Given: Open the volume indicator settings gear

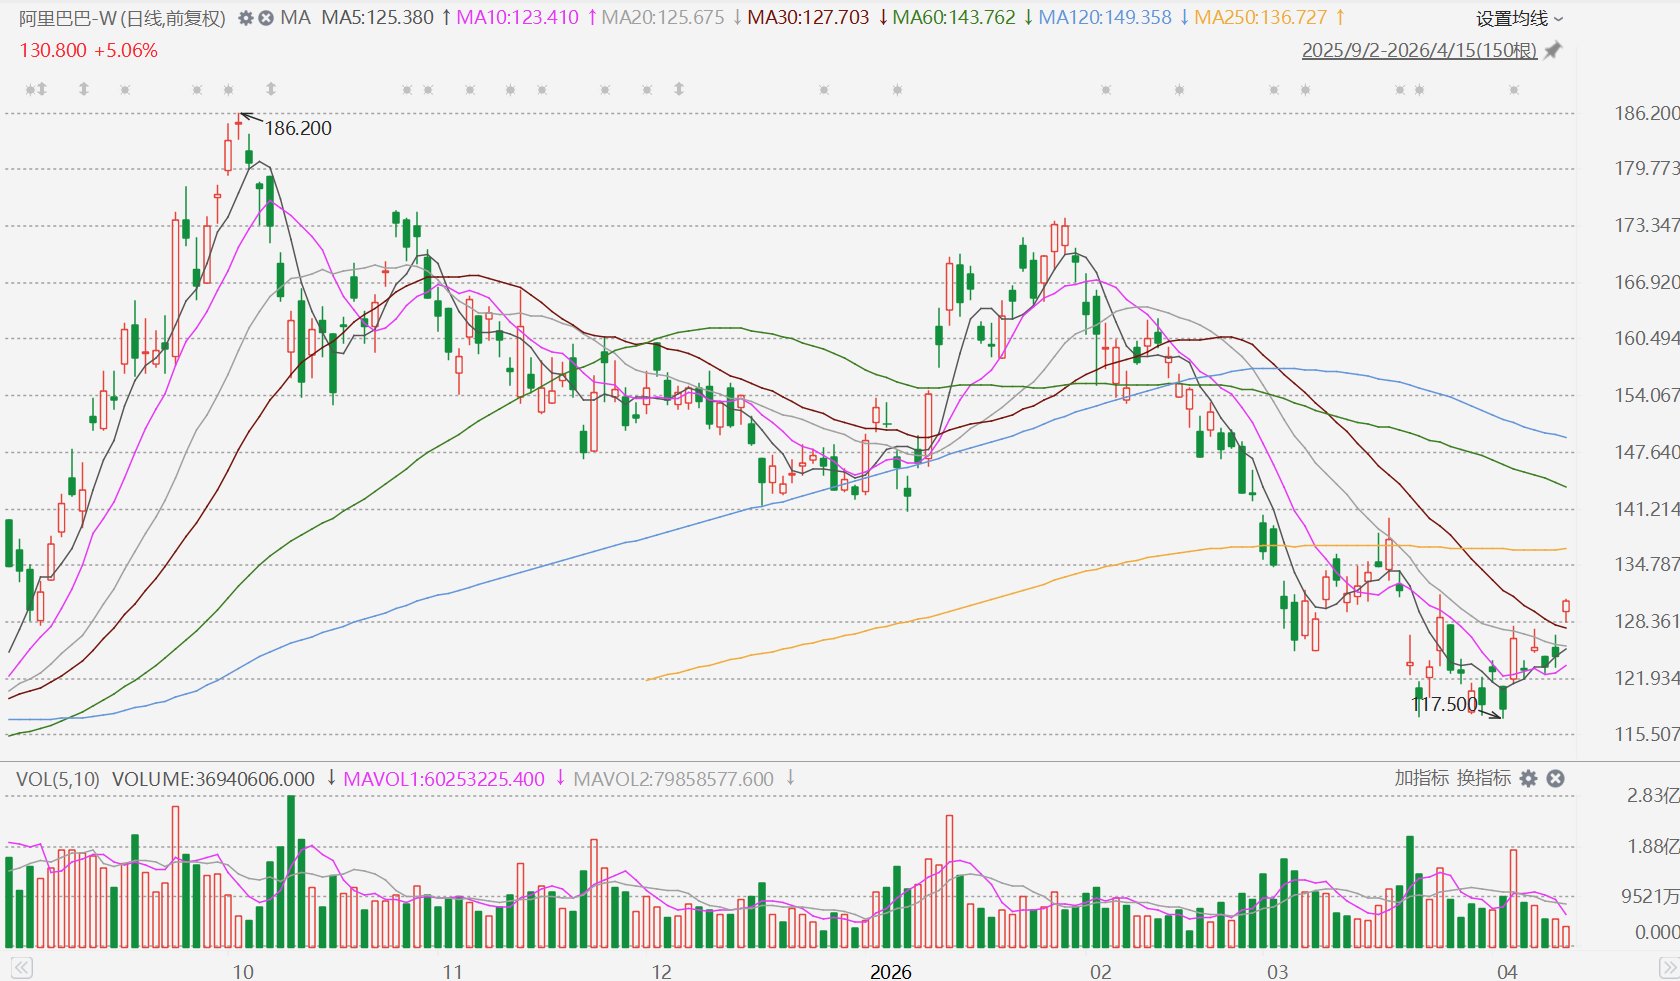Looking at the screenshot, I should 1528,778.
